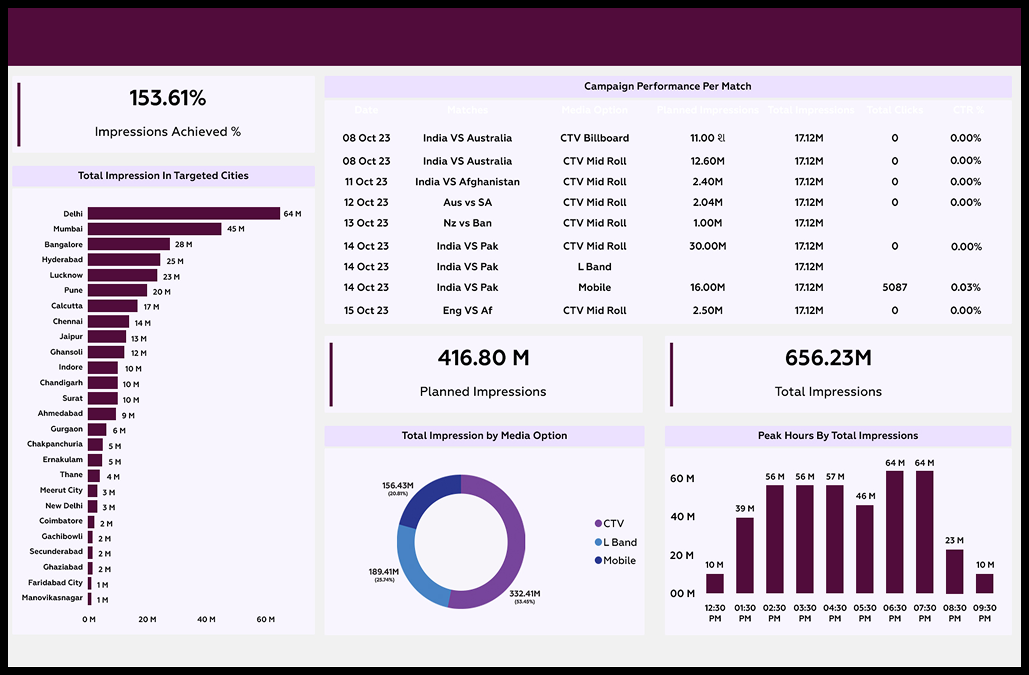Click the CTV legend color dot

pos(599,523)
